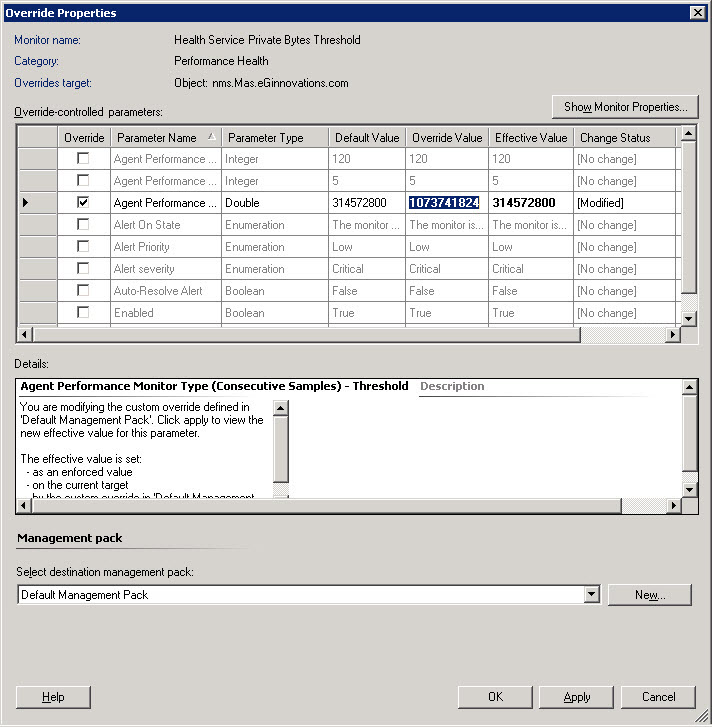
Task: Check Override box for Alert severity
Action: 83,268
